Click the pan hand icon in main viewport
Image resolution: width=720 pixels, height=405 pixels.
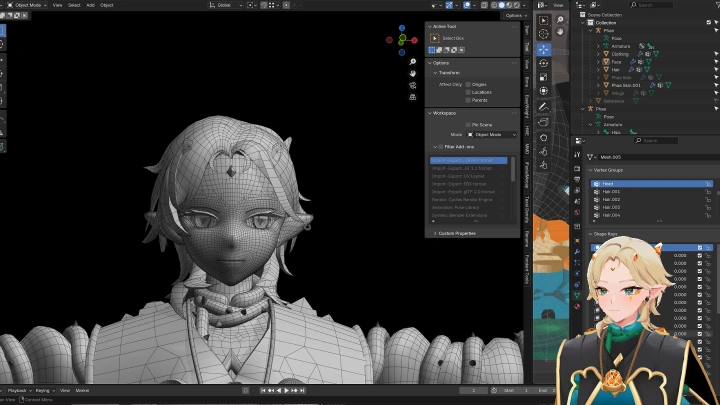tap(413, 73)
